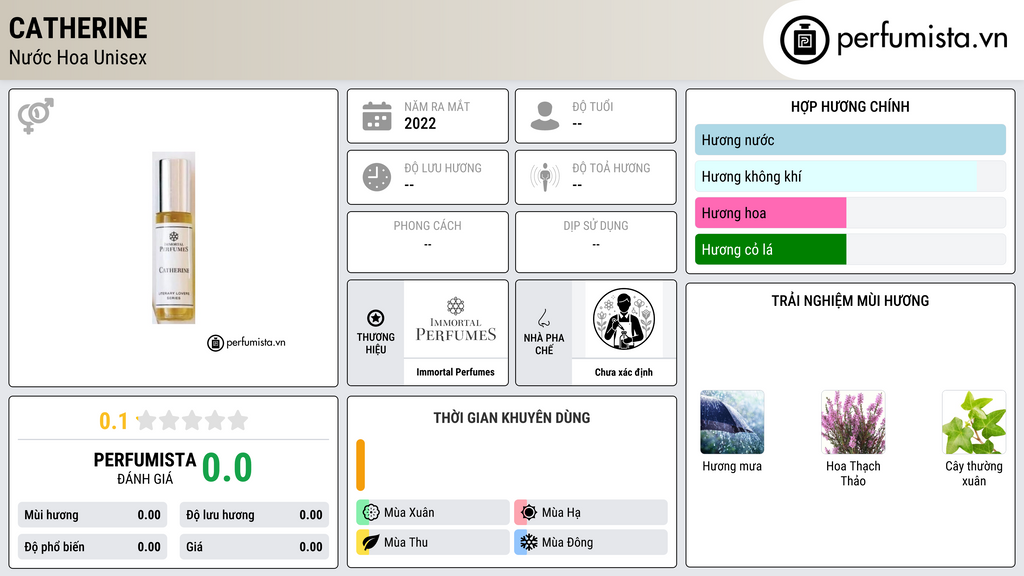Click the orange recommended time bar
The height and width of the screenshot is (576, 1024).
tap(360, 465)
